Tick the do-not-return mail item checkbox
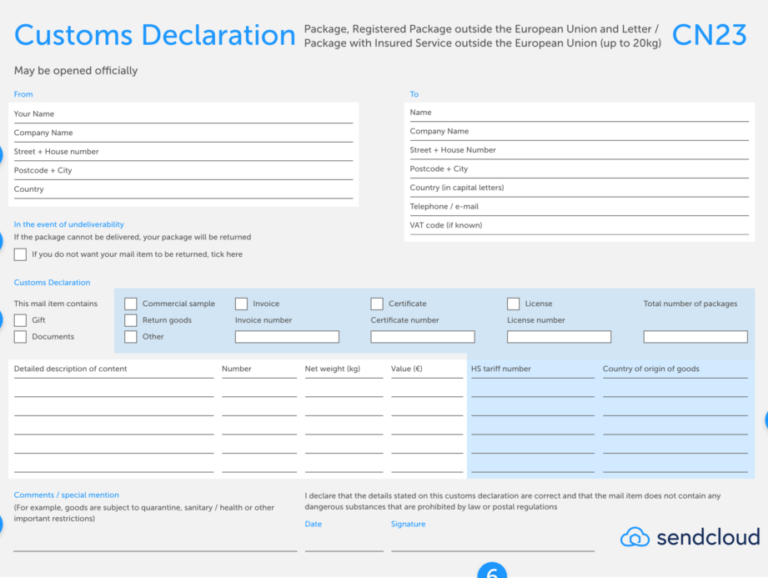The image size is (768, 578). (20, 254)
